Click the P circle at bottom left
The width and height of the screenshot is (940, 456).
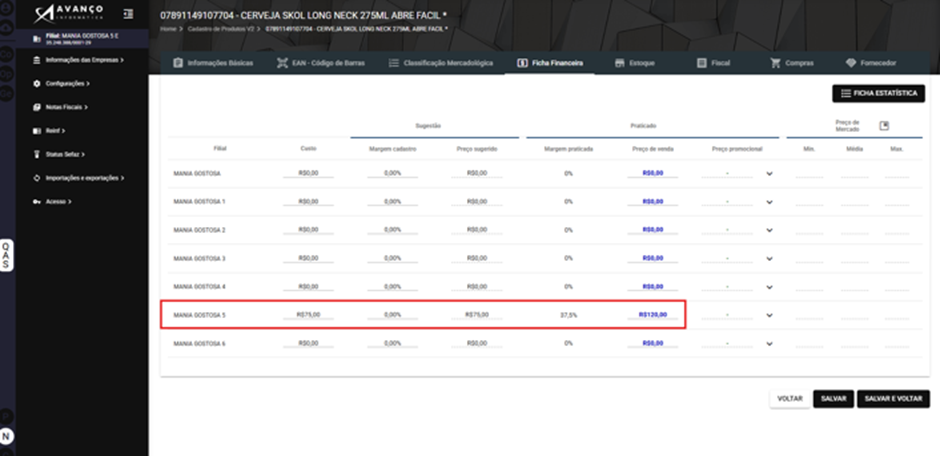[x=7, y=417]
